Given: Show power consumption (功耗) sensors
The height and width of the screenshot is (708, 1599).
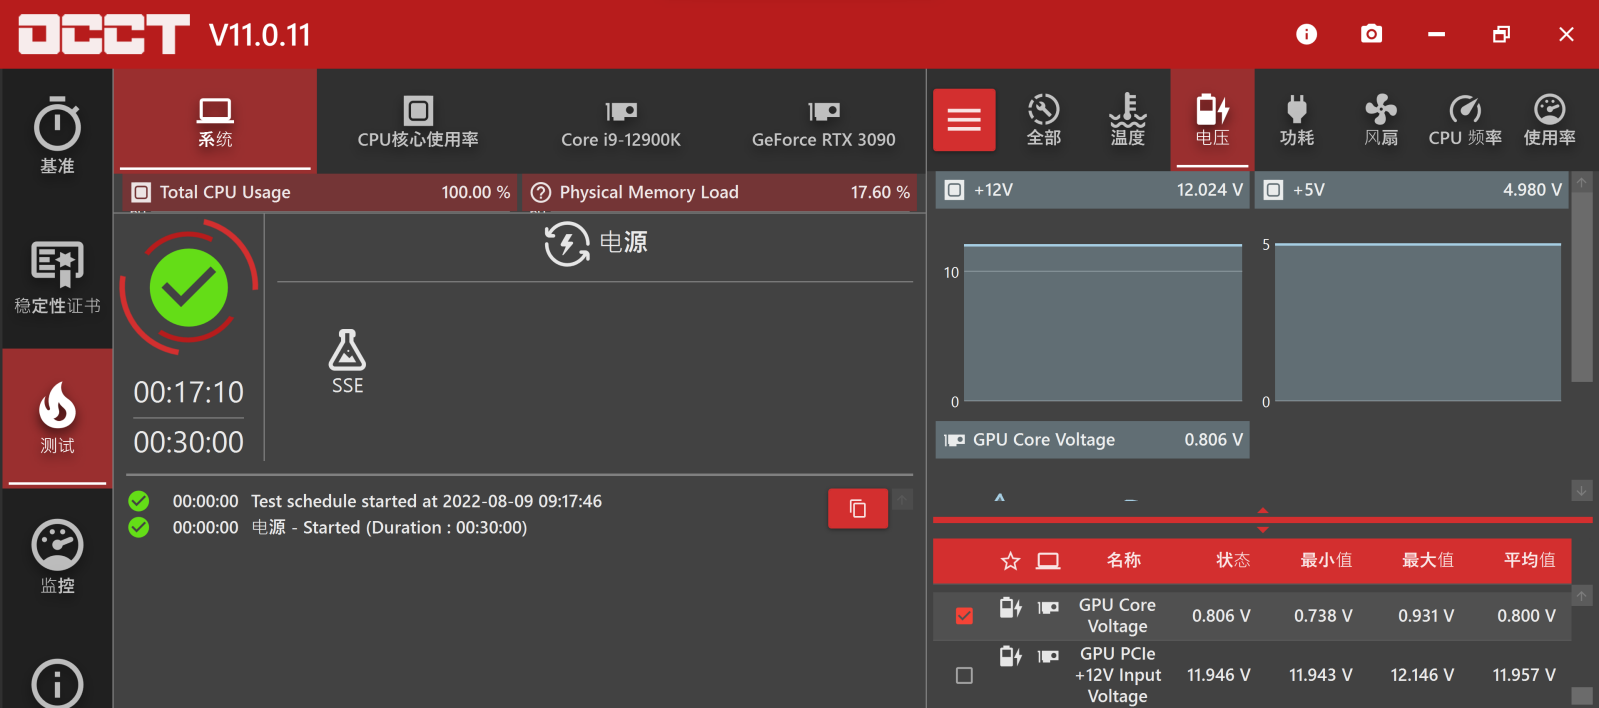Looking at the screenshot, I should 1296,120.
